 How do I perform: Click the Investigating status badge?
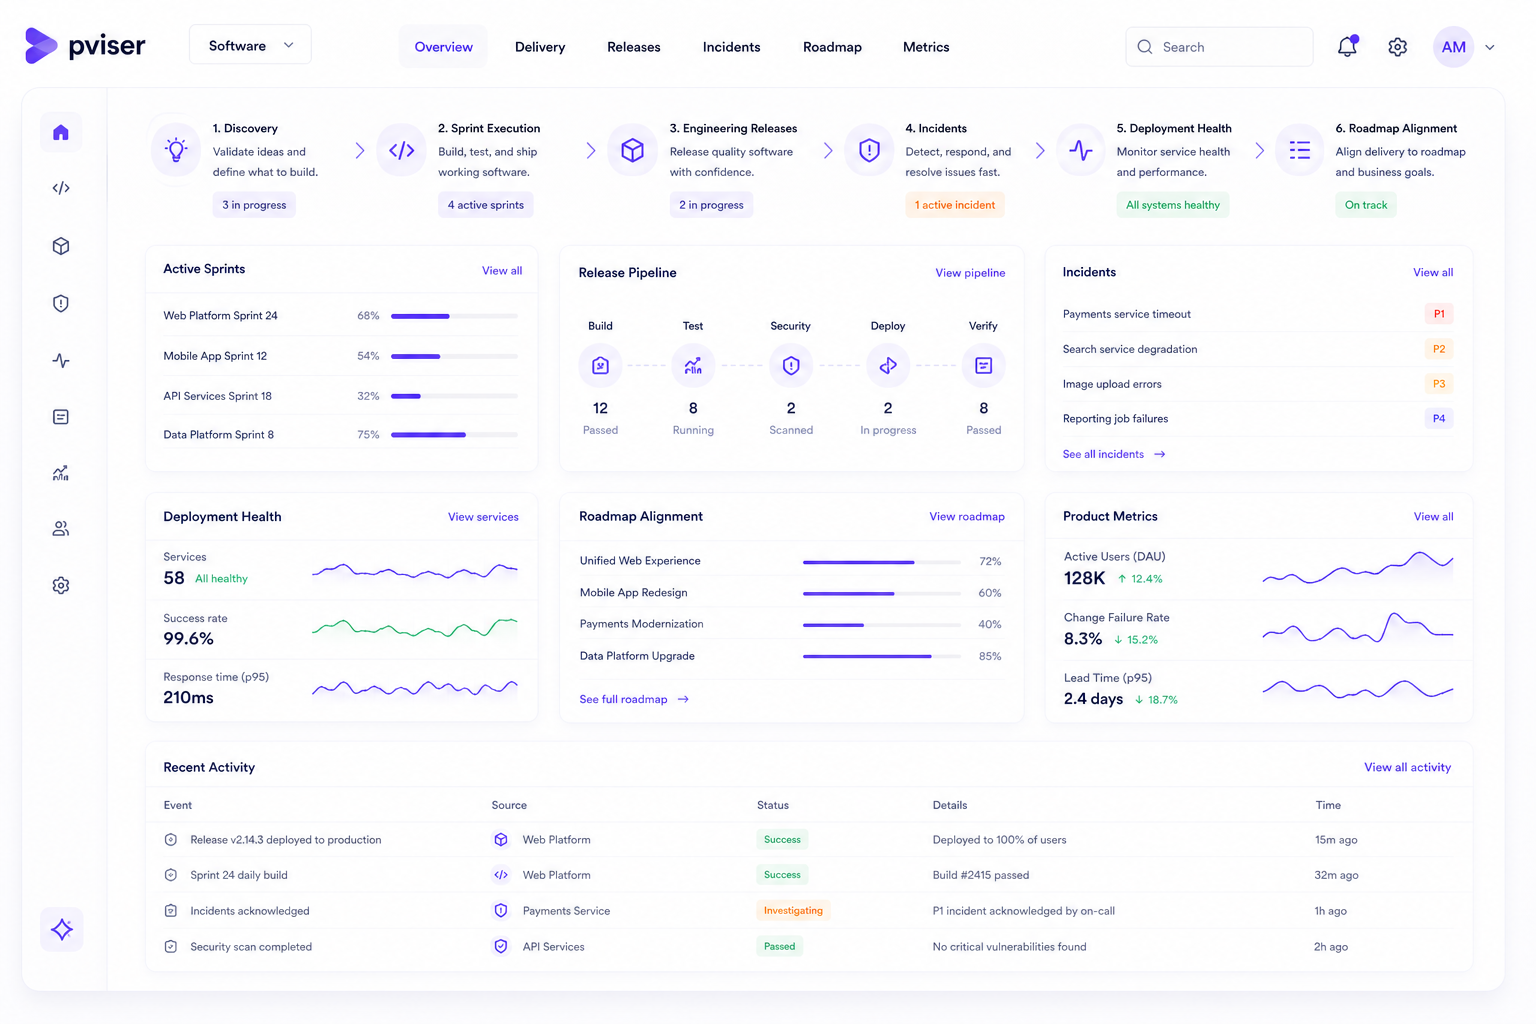coord(793,911)
